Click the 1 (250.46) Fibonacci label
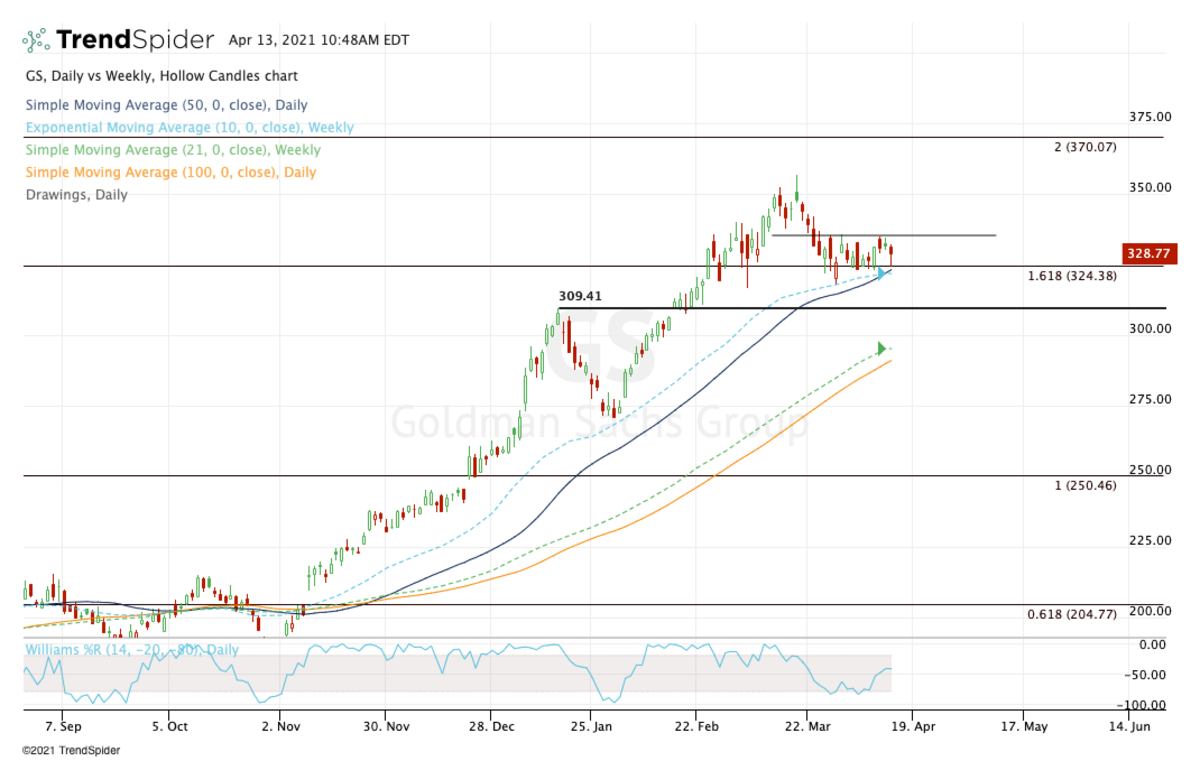This screenshot has width=1200, height=761. coord(1085,485)
